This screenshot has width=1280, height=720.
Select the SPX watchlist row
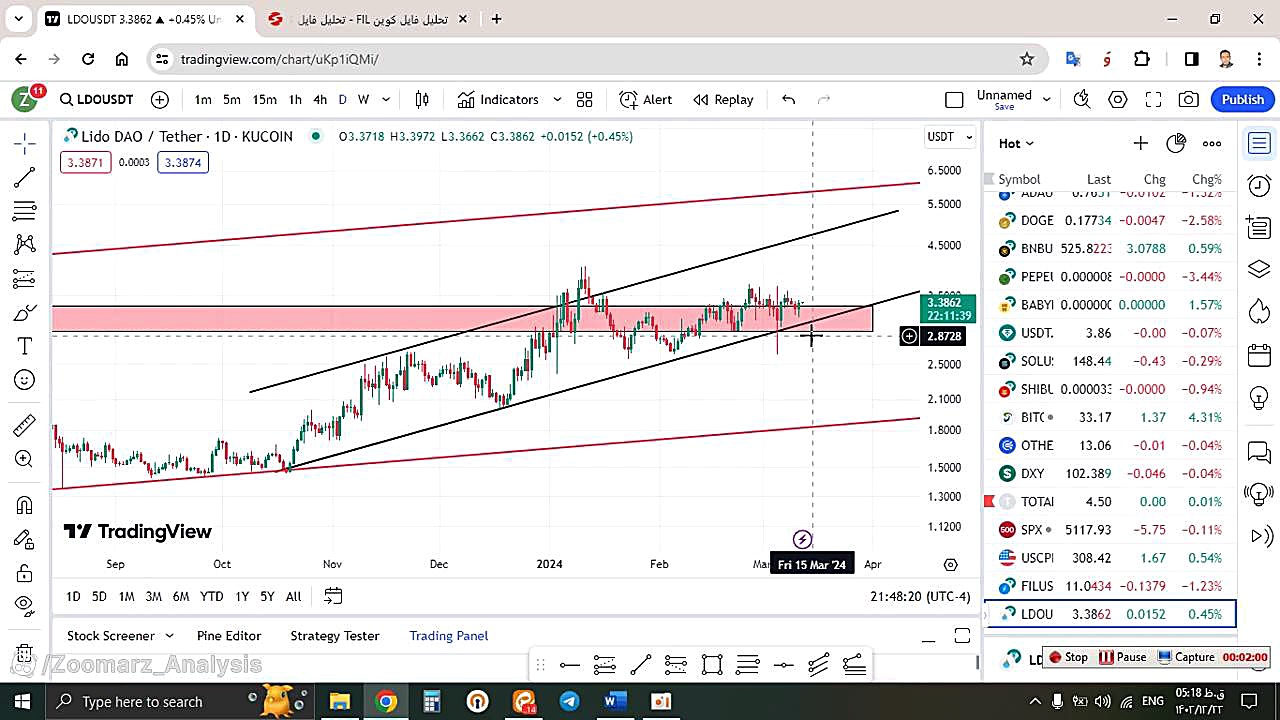[1110, 529]
